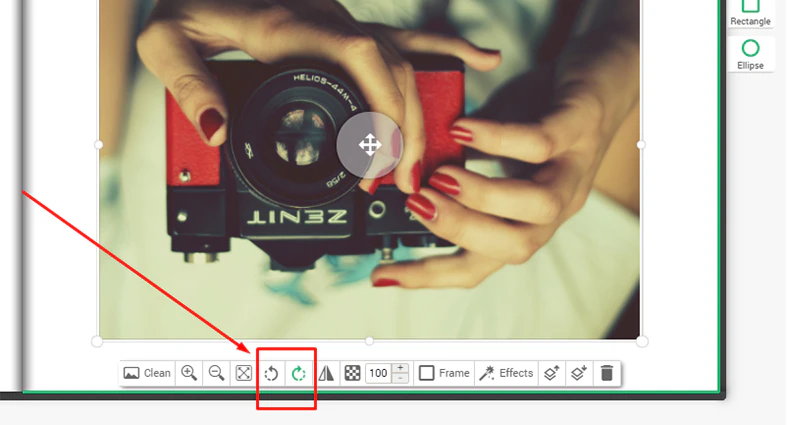This screenshot has height=425, width=800.
Task: Decrease opacity with the minus stepper
Action: (401, 379)
